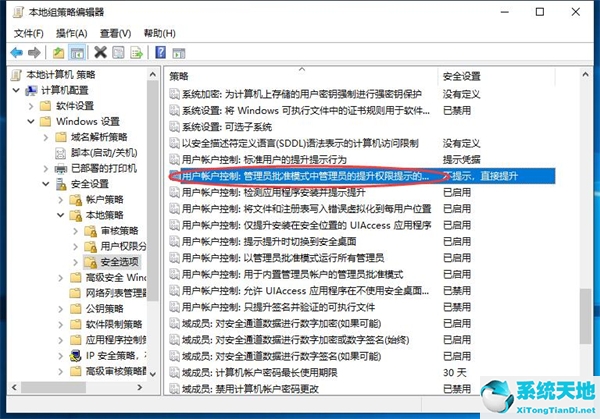
Task: Click the 公钥策略 folder icon
Action: (x=76, y=309)
